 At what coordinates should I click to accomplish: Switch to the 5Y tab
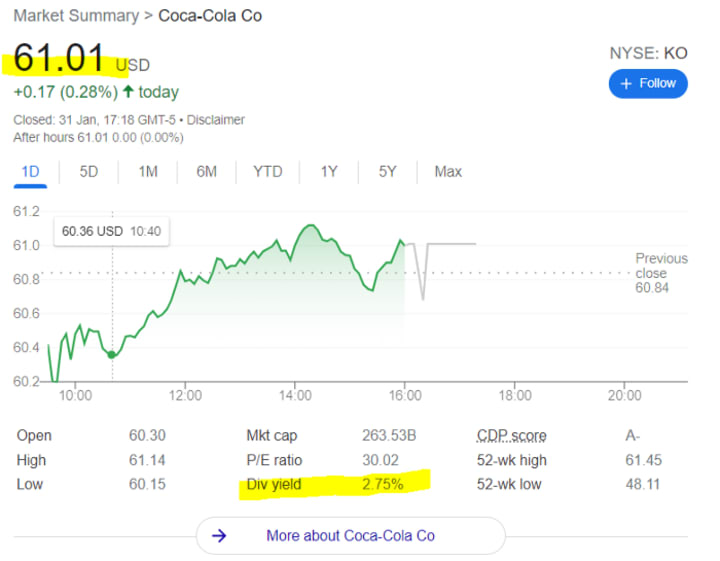click(387, 172)
